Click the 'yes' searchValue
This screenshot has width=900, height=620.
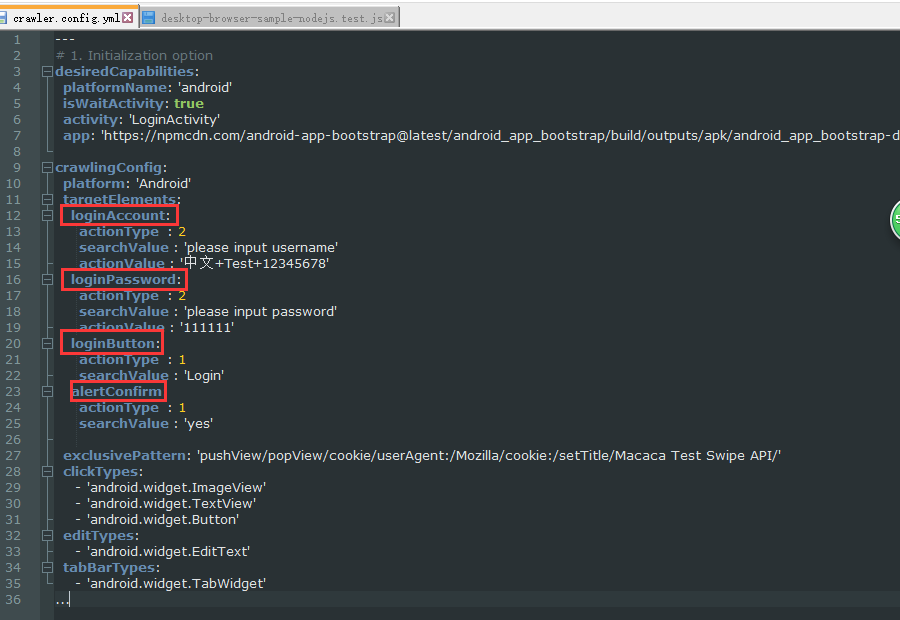(x=199, y=424)
